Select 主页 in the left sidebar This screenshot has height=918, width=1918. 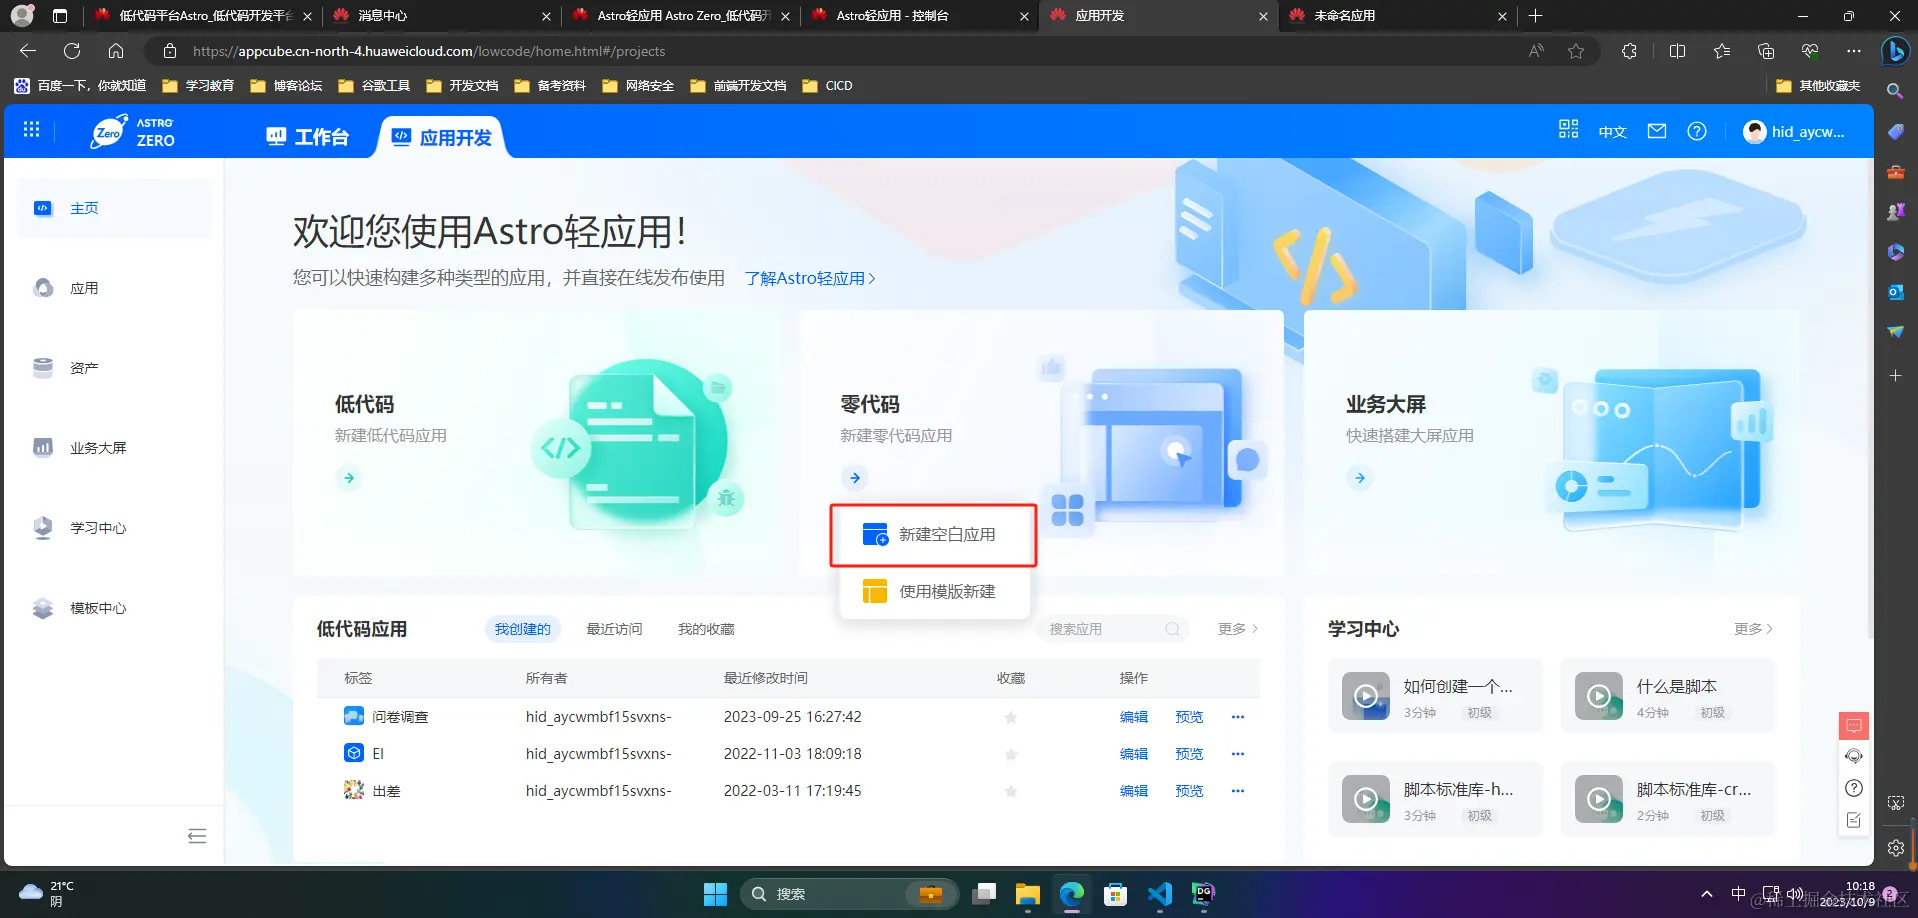[x=114, y=208]
